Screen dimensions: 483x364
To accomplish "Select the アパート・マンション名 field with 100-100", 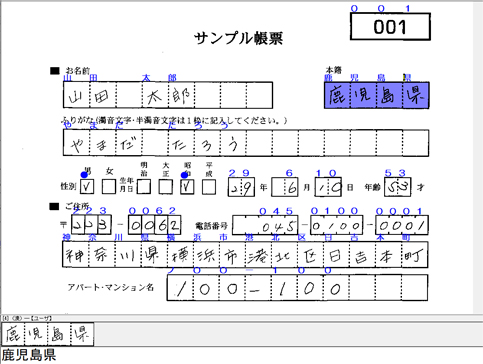I will 297,288.
